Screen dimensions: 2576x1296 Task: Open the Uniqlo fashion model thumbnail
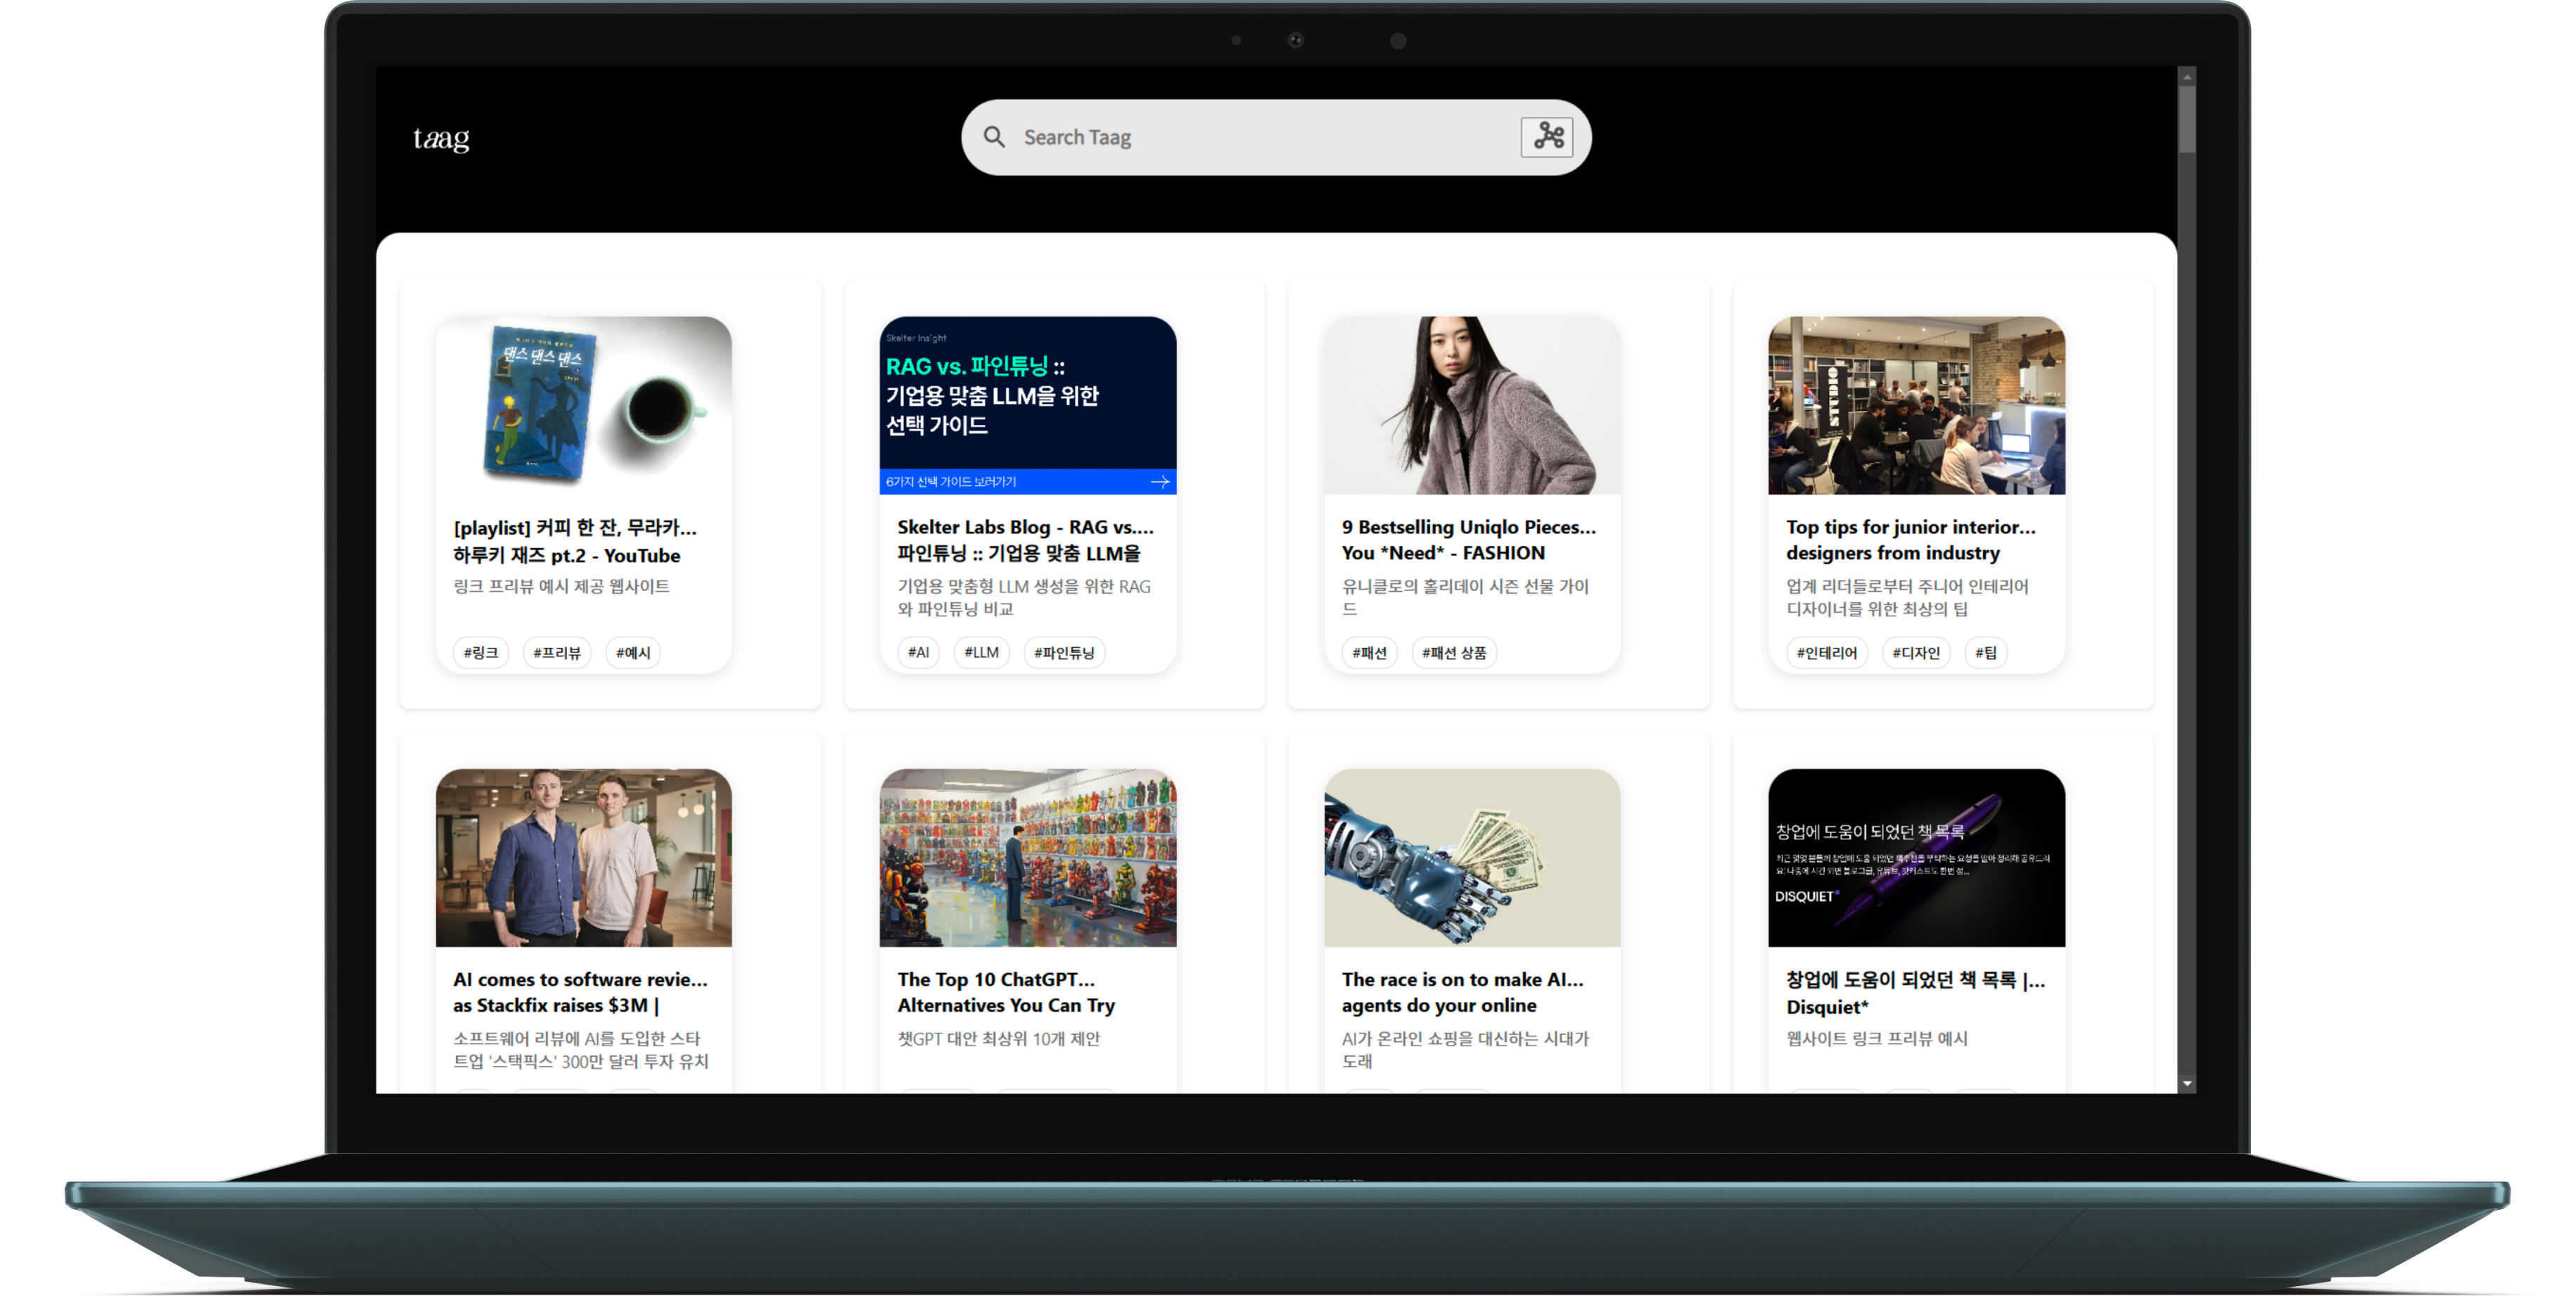tap(1472, 405)
